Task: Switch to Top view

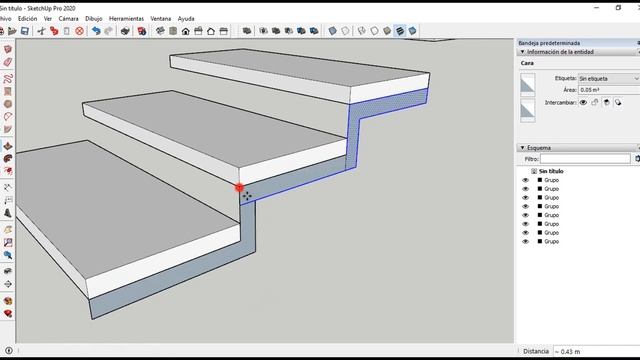Action: [173, 31]
